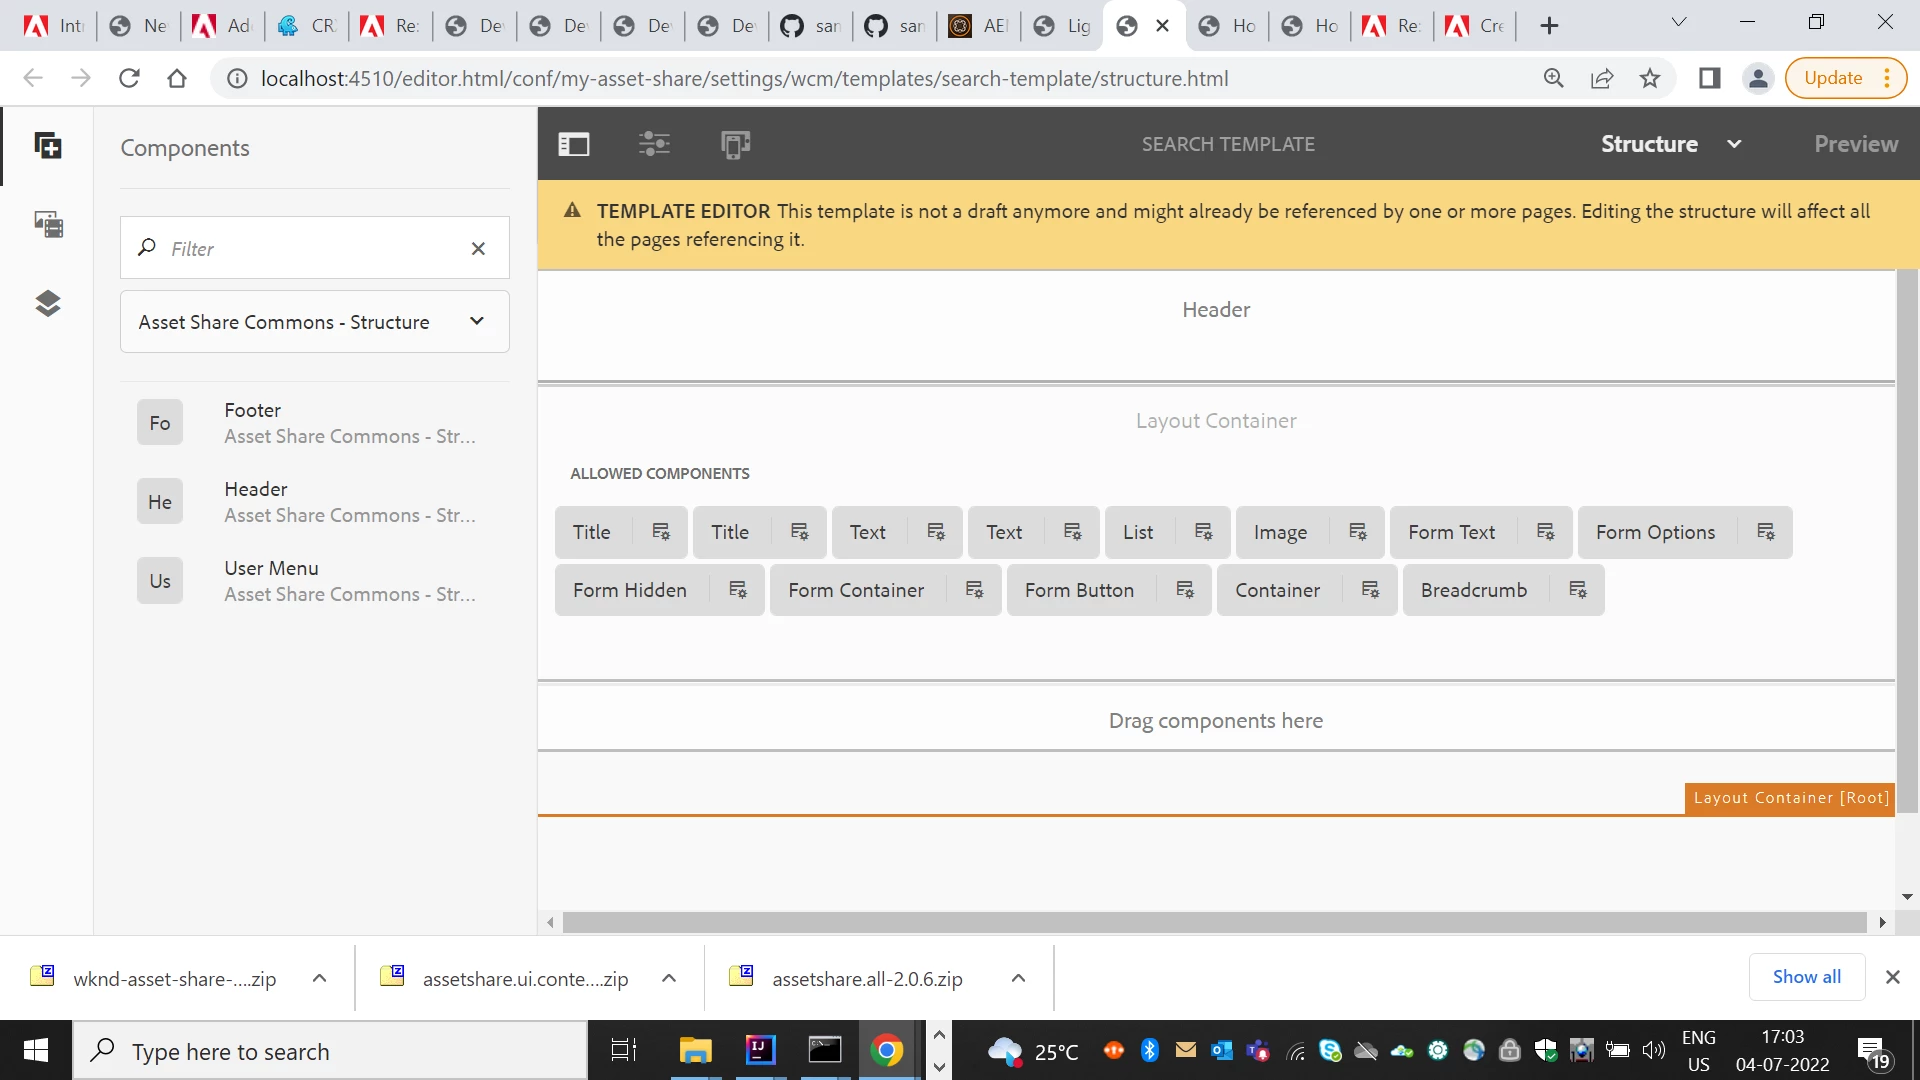Expand Asset Share Commons - Structure dropdown
This screenshot has height=1080, width=1920.
(x=477, y=322)
